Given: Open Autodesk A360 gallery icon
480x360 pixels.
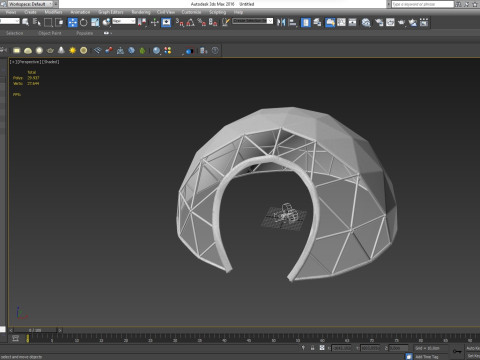Looking at the screenshot, I should coord(424,22).
